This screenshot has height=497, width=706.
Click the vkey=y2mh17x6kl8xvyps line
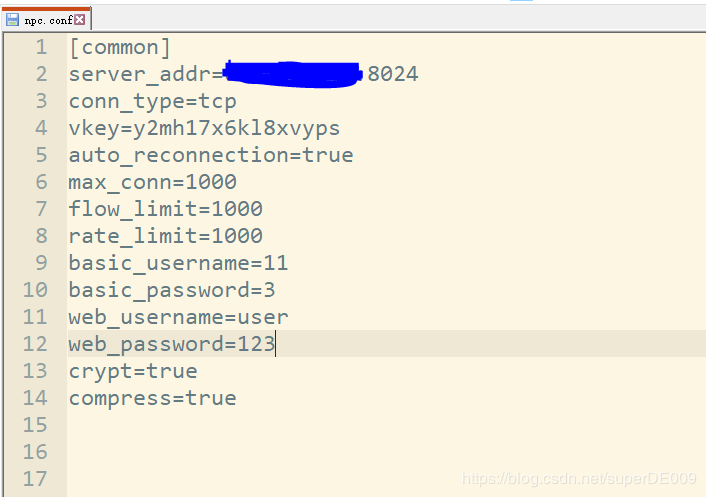204,128
